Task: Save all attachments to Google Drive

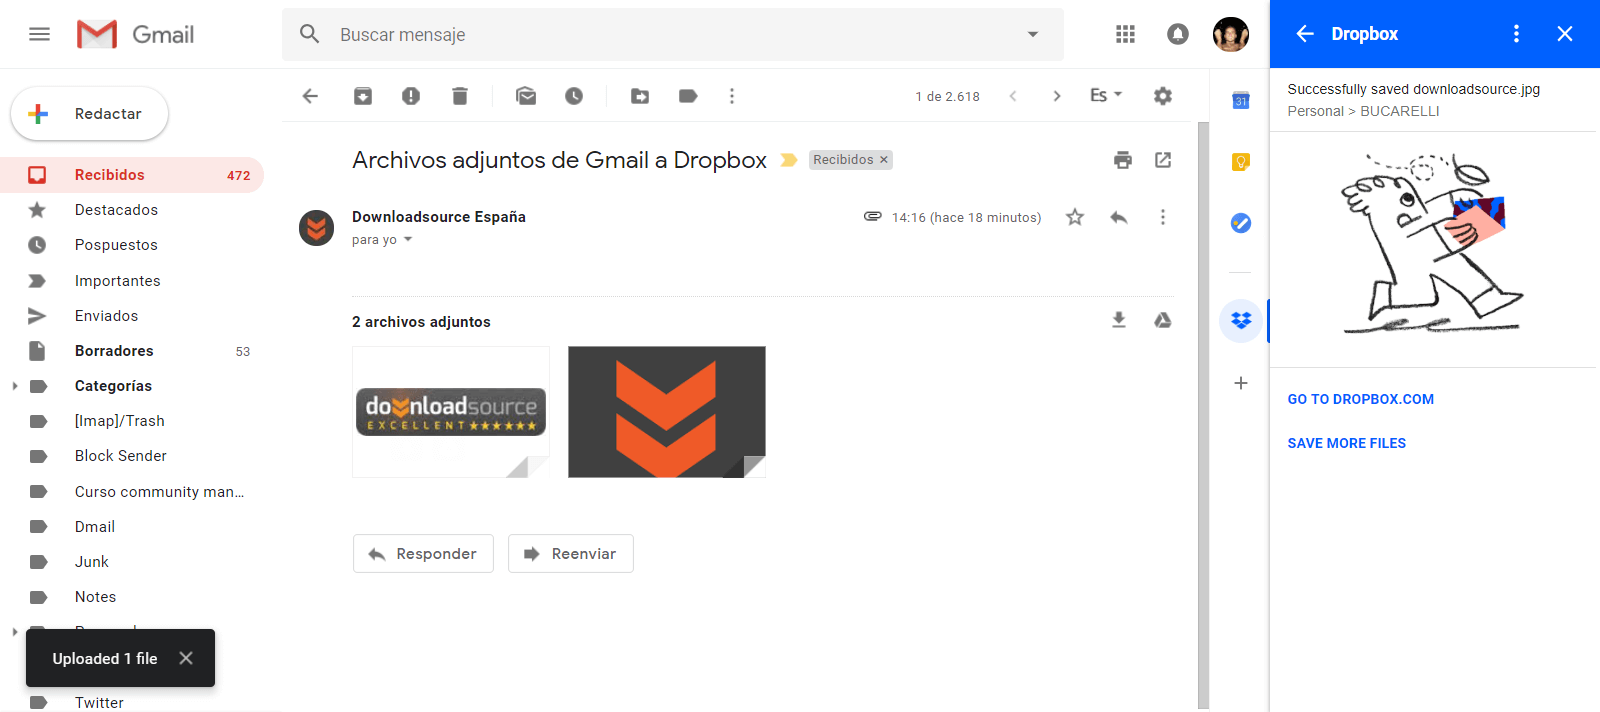Action: tap(1162, 320)
